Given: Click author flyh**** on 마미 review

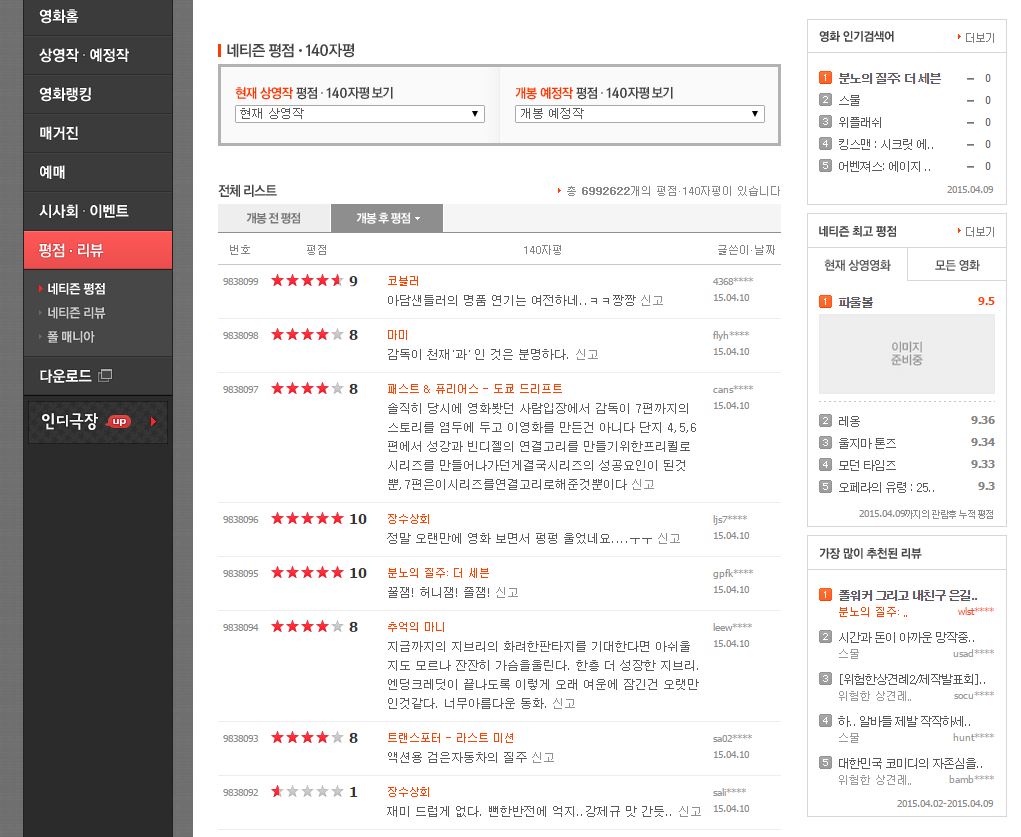Looking at the screenshot, I should click(x=731, y=335).
